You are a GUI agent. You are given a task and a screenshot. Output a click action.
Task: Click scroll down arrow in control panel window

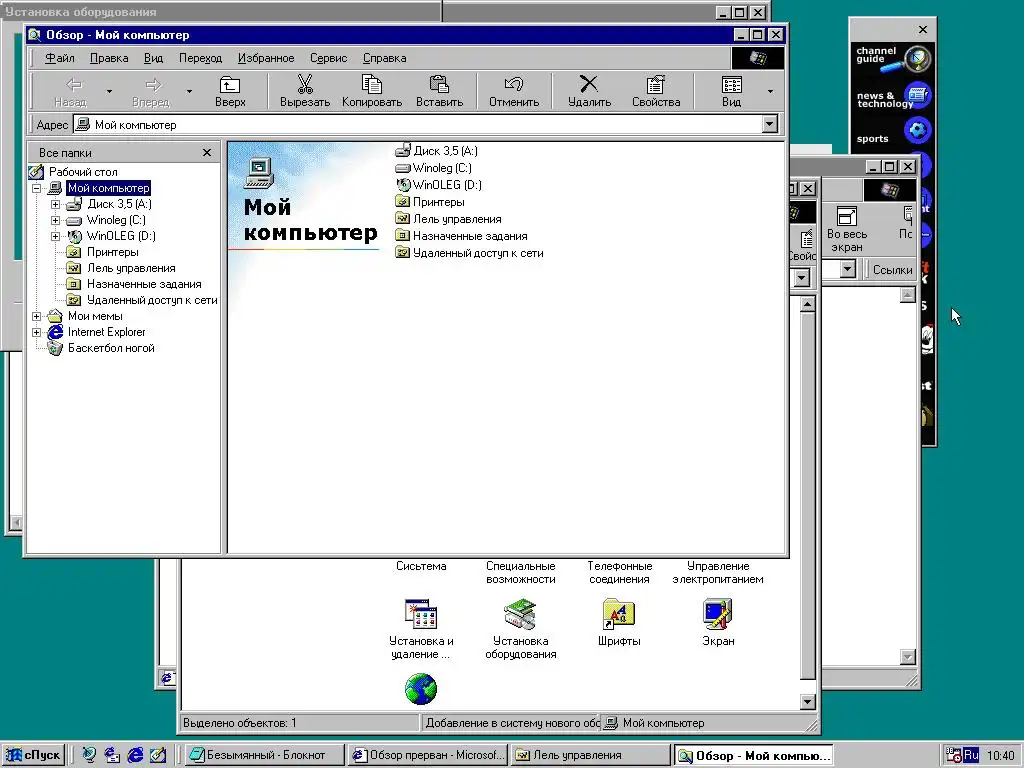807,702
